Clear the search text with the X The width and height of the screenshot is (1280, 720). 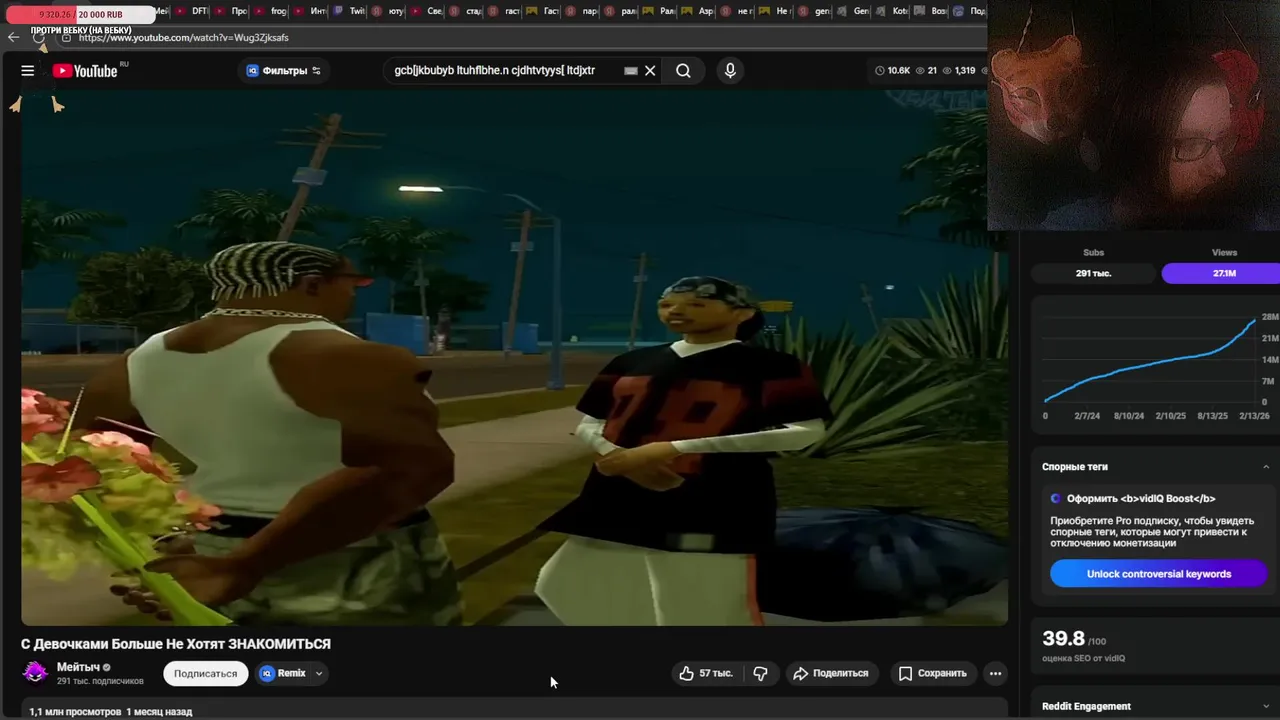point(650,71)
